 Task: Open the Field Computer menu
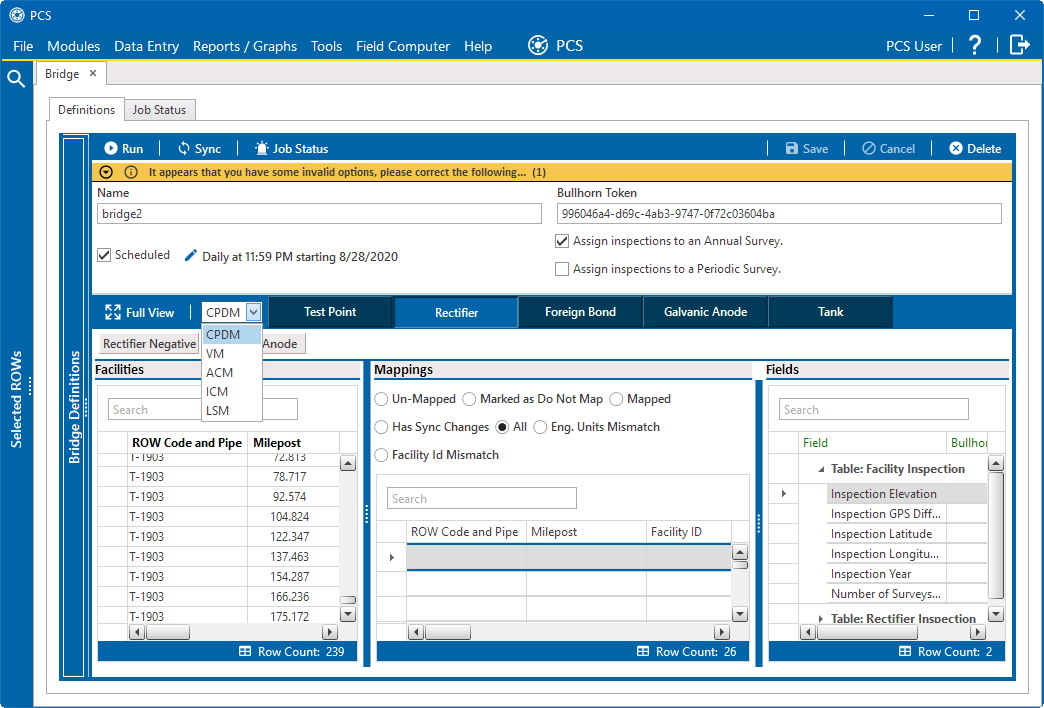[403, 46]
